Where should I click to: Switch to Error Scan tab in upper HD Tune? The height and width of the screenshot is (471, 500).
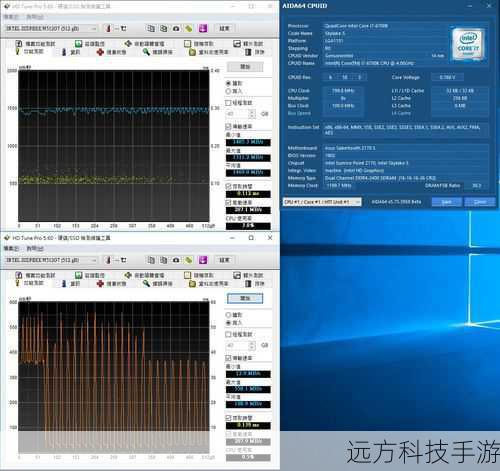coord(158,52)
